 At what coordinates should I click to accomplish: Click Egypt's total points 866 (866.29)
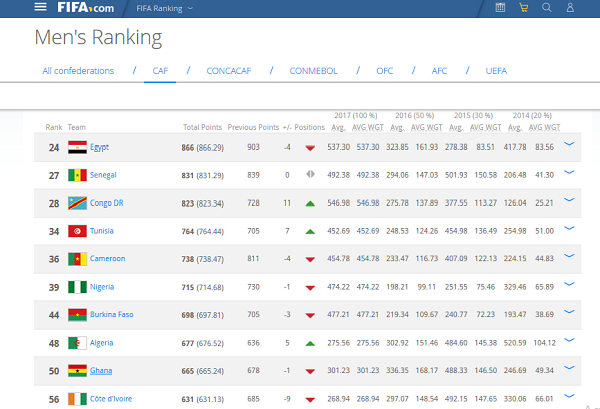pos(202,148)
